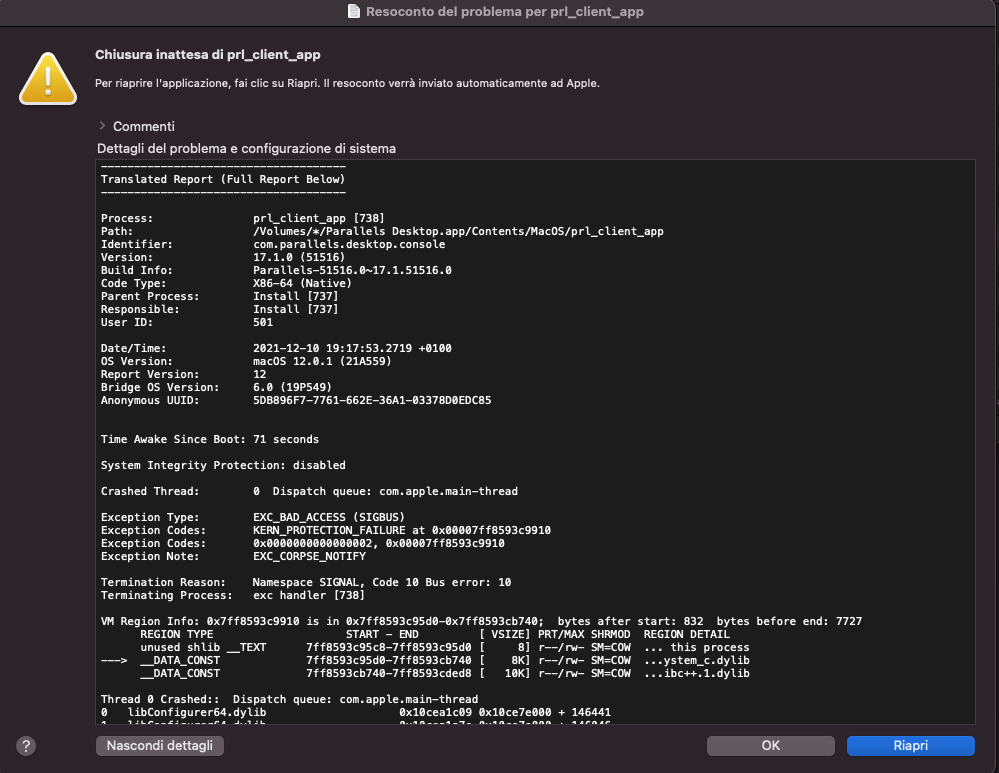
Task: Click the Anonymous UUID value
Action: point(372,400)
